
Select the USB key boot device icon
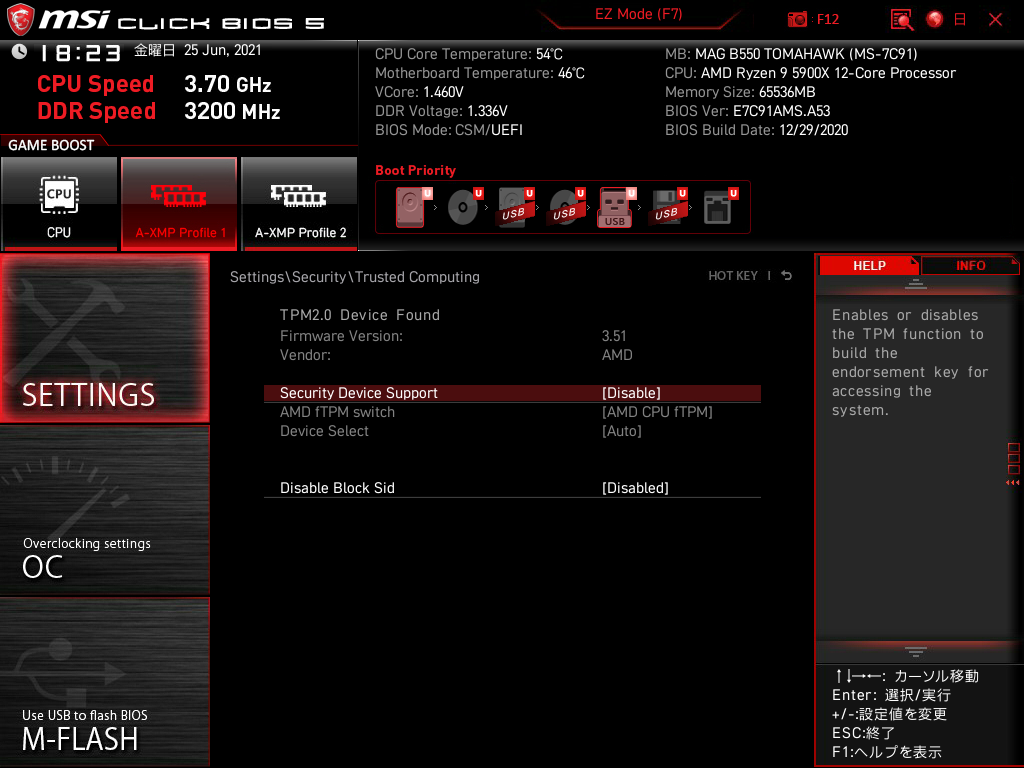pyautogui.click(x=616, y=207)
